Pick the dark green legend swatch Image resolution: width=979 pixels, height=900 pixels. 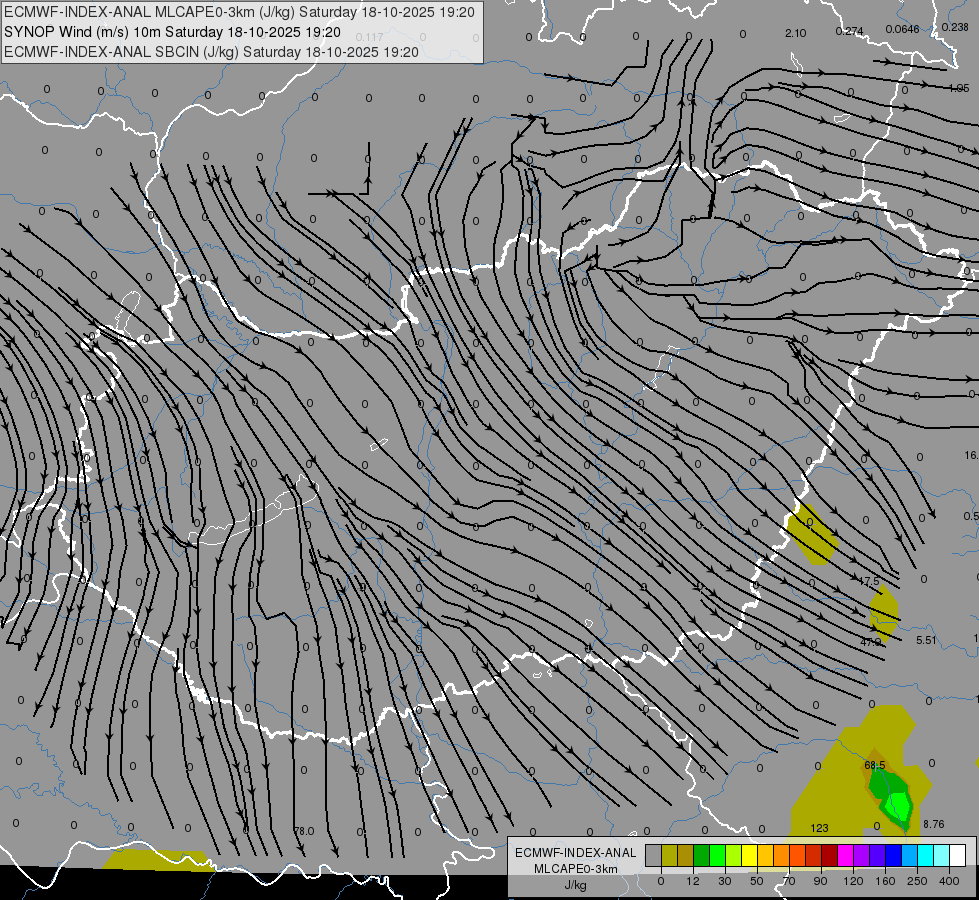click(702, 855)
